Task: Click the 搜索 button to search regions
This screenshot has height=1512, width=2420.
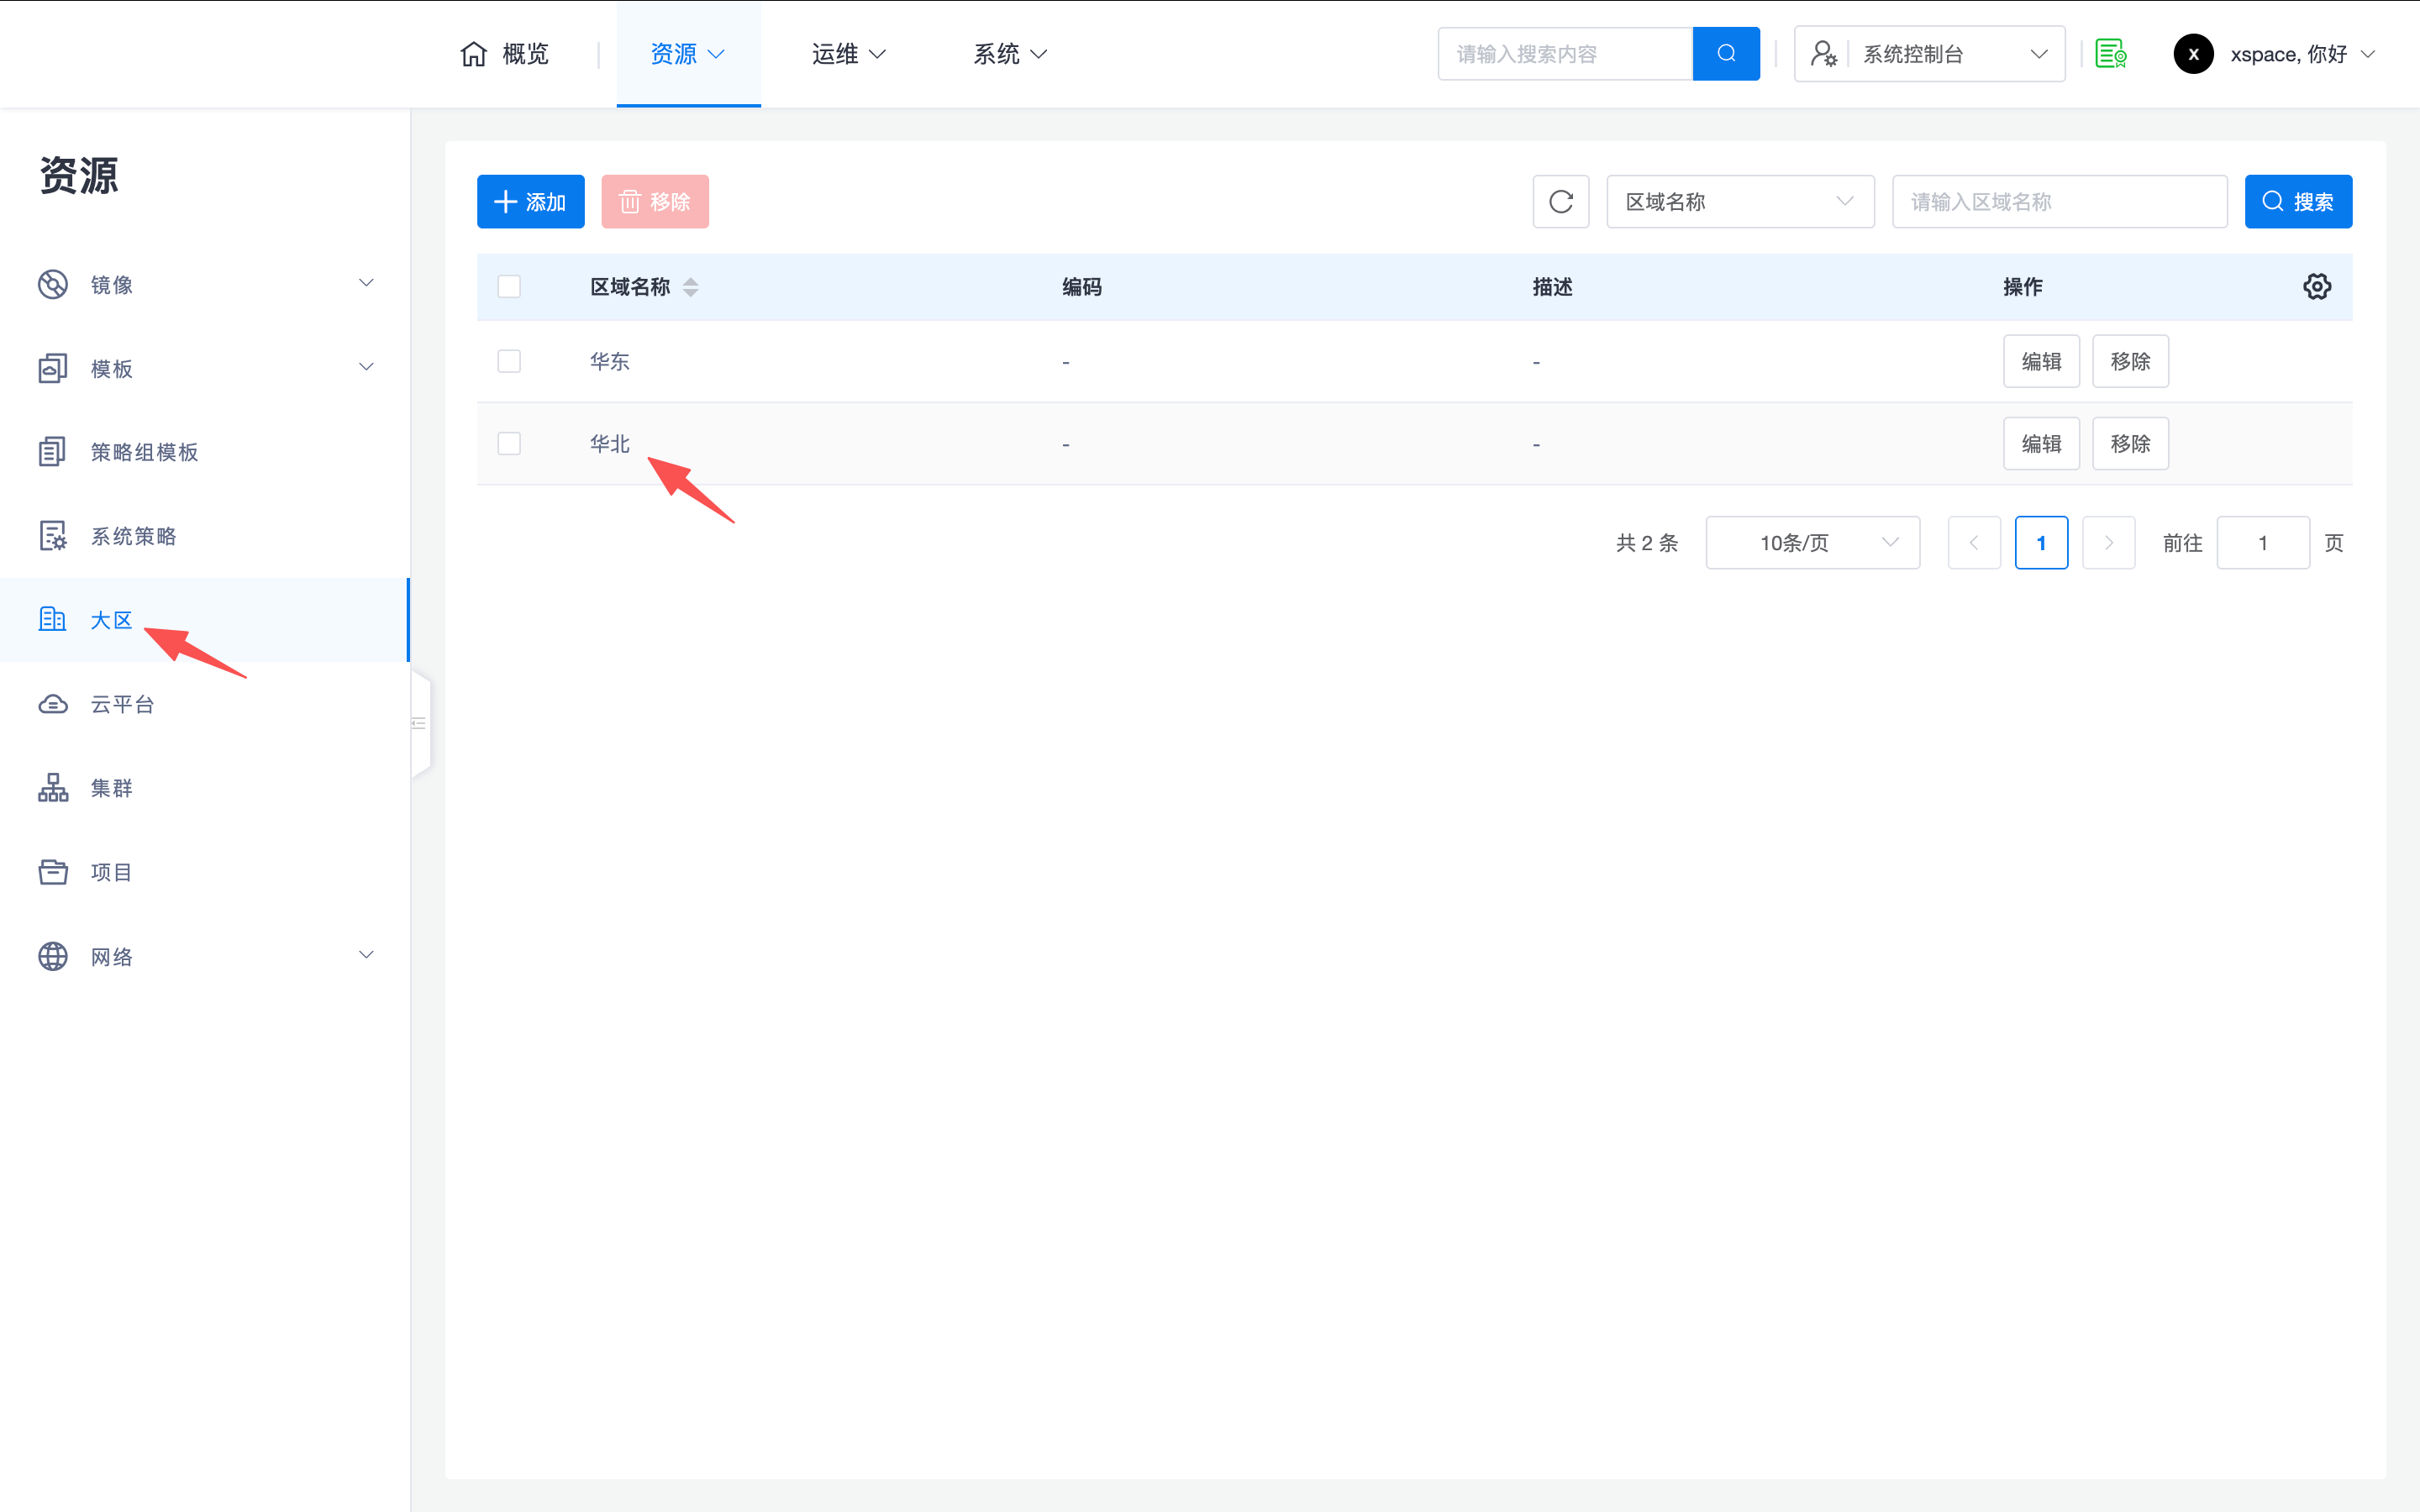Action: [x=2299, y=201]
